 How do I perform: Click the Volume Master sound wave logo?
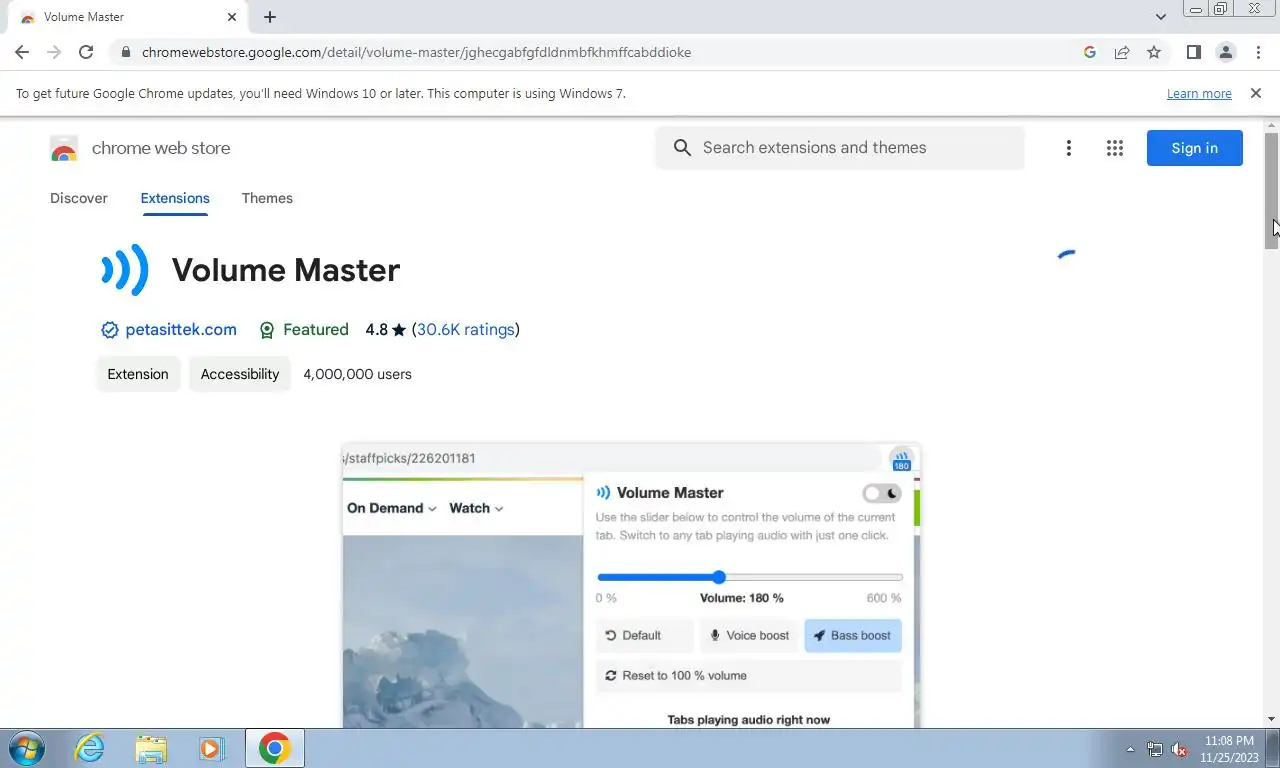pyautogui.click(x=125, y=270)
